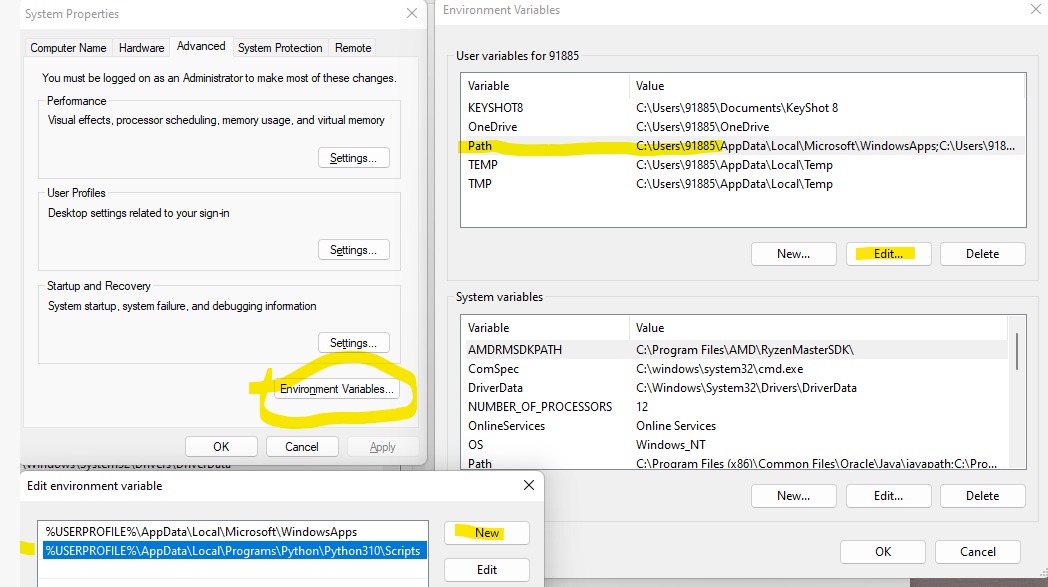Click Settings under User Profiles
Image resolution: width=1048 pixels, height=587 pixels.
[x=353, y=250]
